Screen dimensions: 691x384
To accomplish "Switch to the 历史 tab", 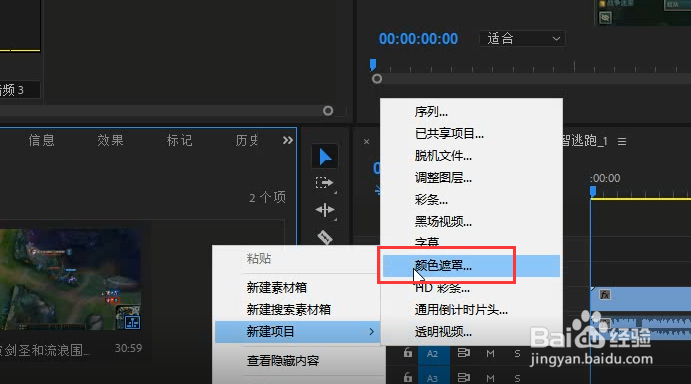I will point(247,140).
